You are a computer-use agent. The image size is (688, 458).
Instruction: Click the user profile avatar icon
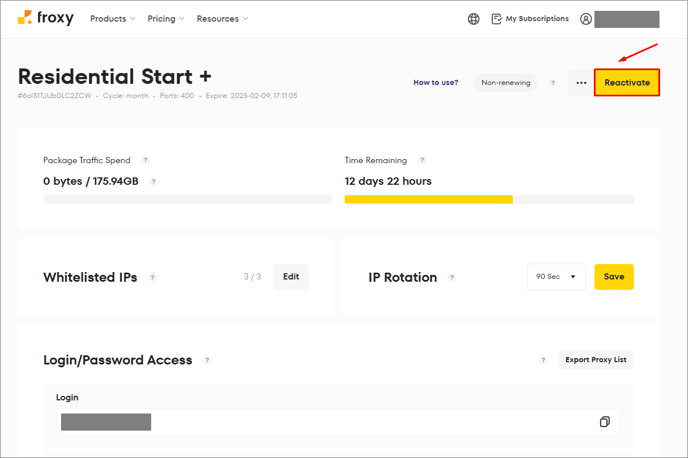[586, 19]
